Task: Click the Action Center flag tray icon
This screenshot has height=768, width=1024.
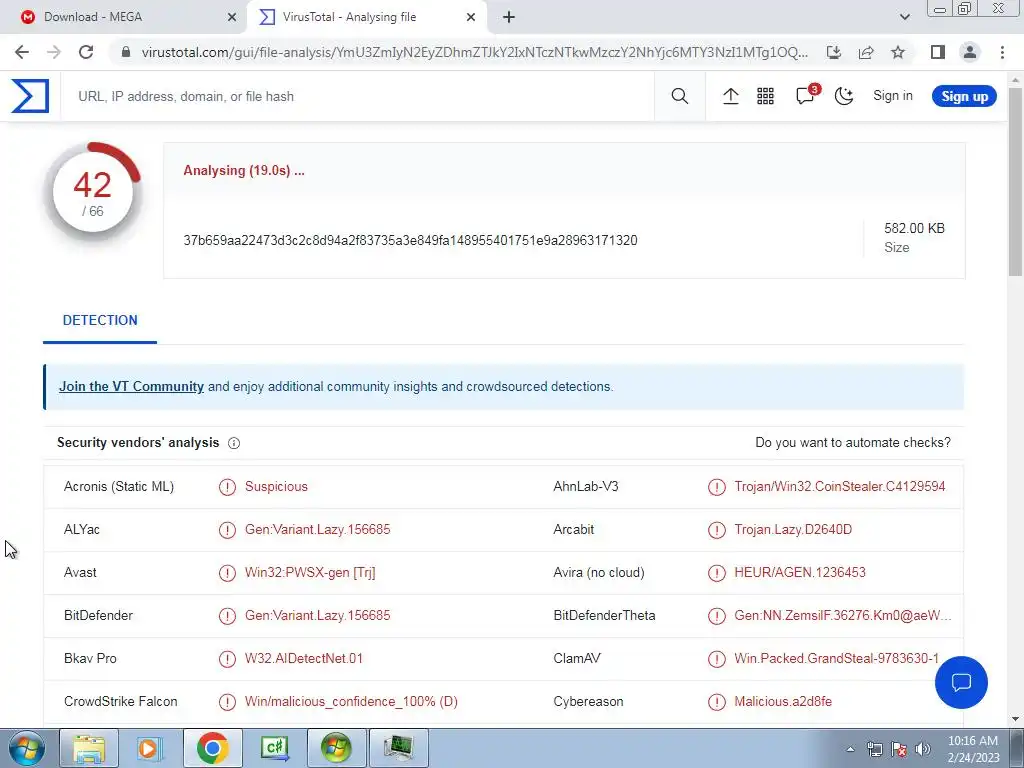Action: coord(899,749)
